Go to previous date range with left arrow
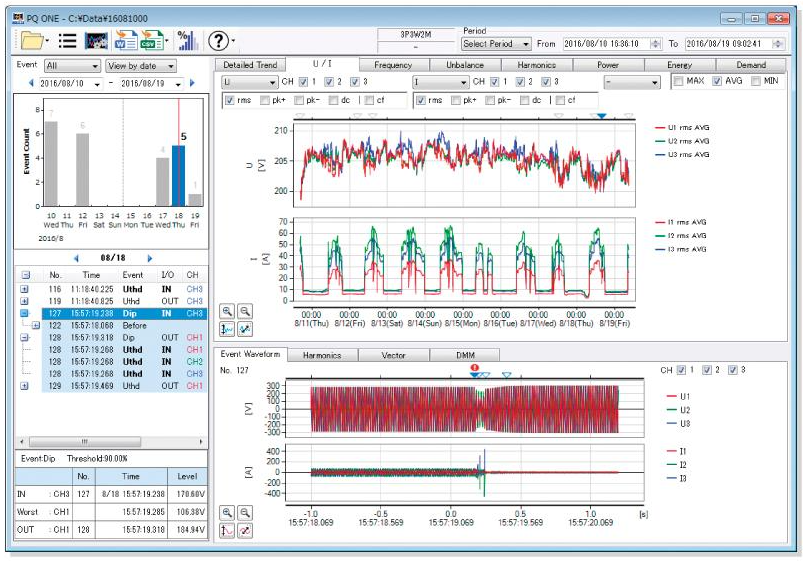This screenshot has height=565, width=803. [x=31, y=82]
